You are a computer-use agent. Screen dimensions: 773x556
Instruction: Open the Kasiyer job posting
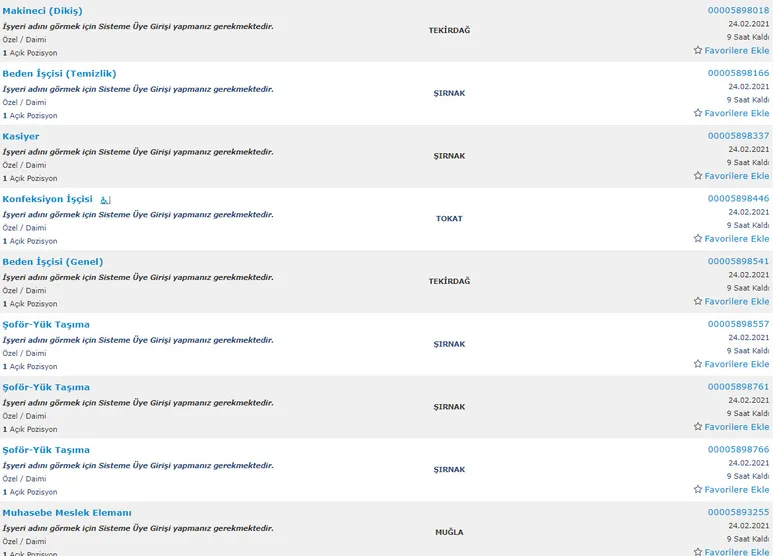(21, 136)
